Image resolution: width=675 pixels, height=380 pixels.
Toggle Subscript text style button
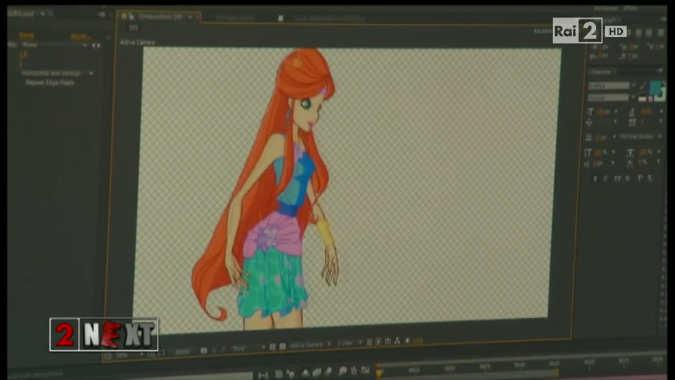(650, 179)
